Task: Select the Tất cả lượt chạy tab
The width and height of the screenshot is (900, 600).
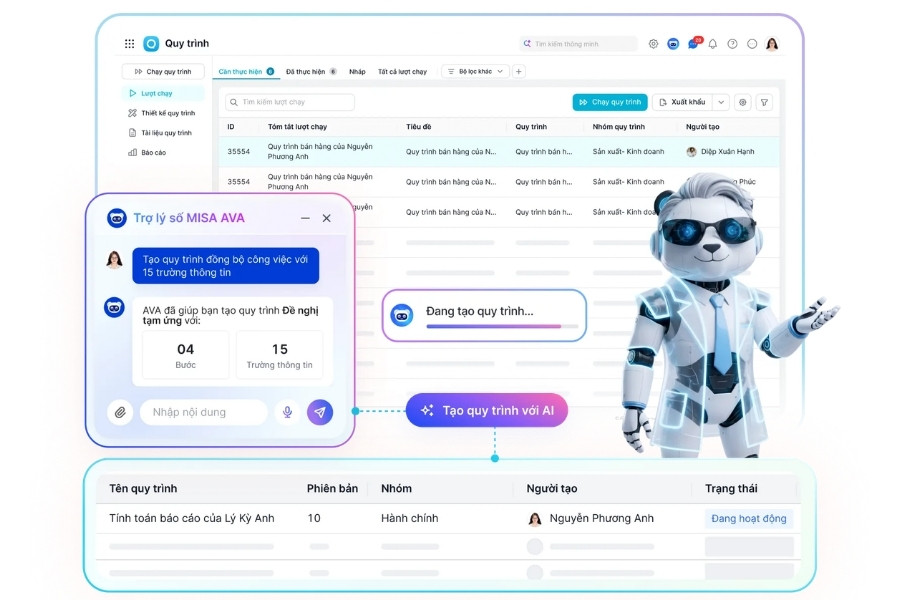Action: pyautogui.click(x=402, y=72)
